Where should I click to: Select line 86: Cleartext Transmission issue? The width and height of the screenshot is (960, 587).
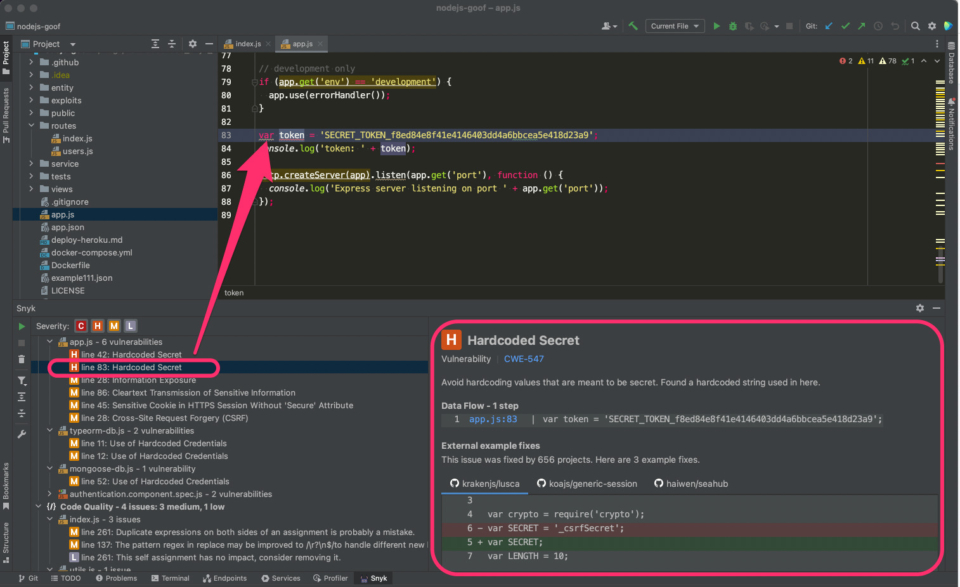tap(182, 392)
